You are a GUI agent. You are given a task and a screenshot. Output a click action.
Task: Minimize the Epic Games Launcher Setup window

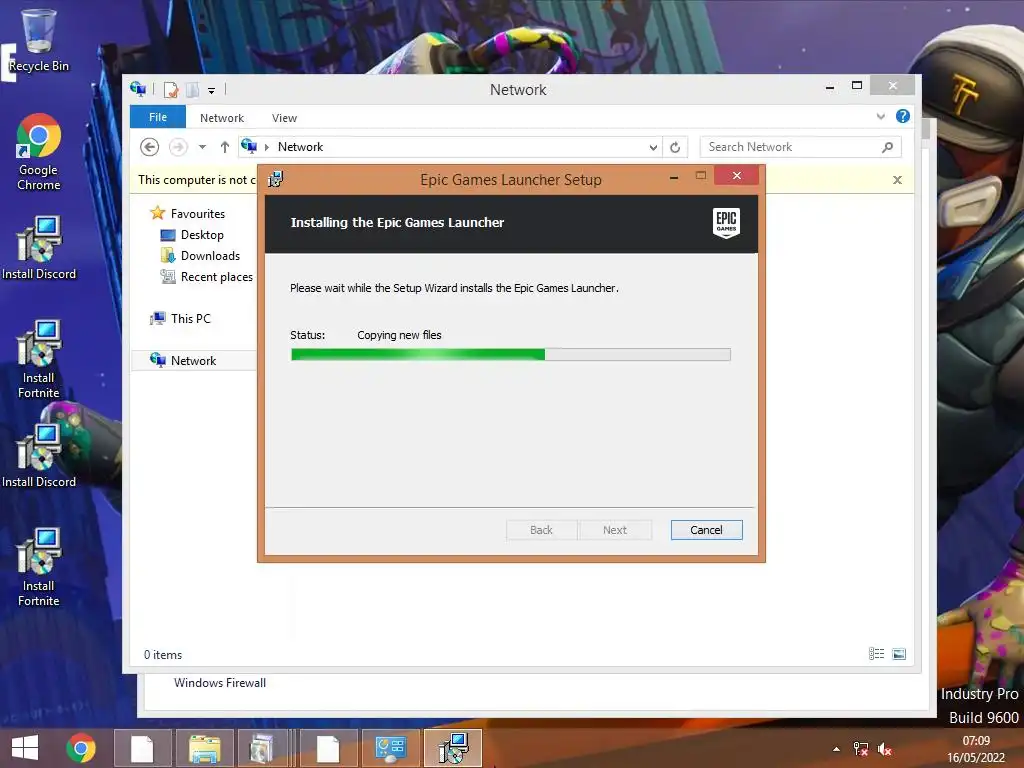(674, 176)
